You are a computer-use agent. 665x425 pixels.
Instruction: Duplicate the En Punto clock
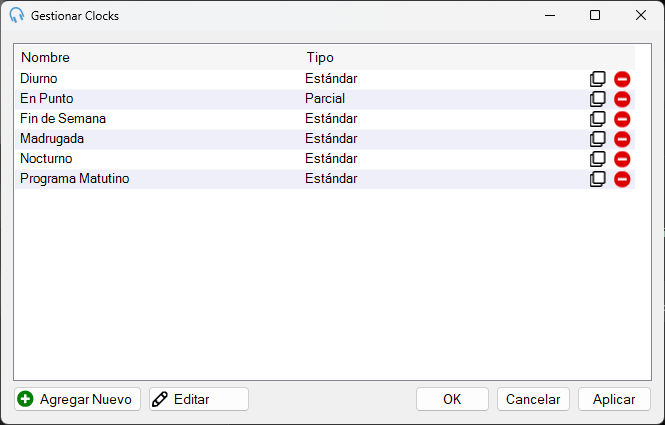pos(598,99)
